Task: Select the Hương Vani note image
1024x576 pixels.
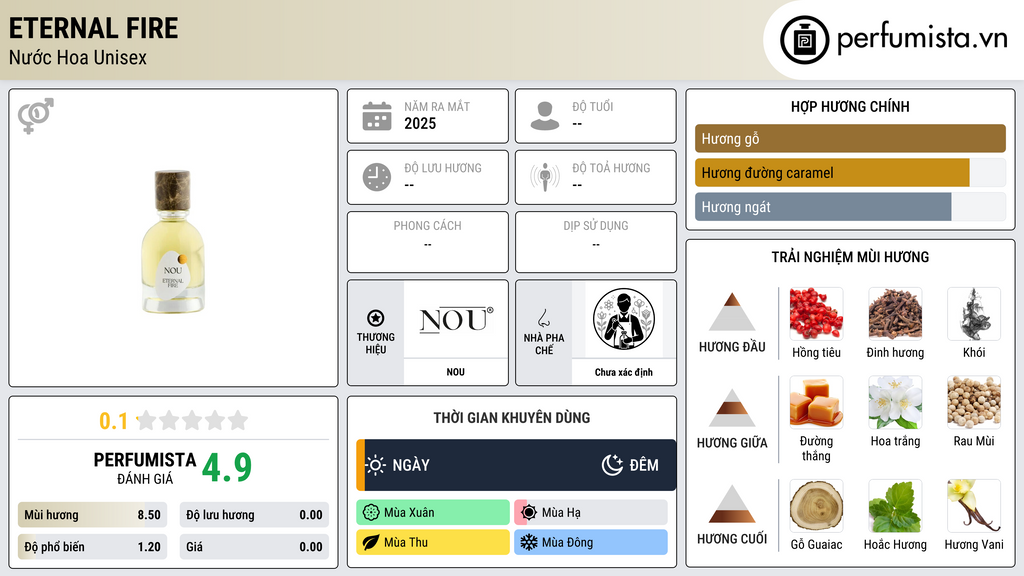Action: click(974, 506)
